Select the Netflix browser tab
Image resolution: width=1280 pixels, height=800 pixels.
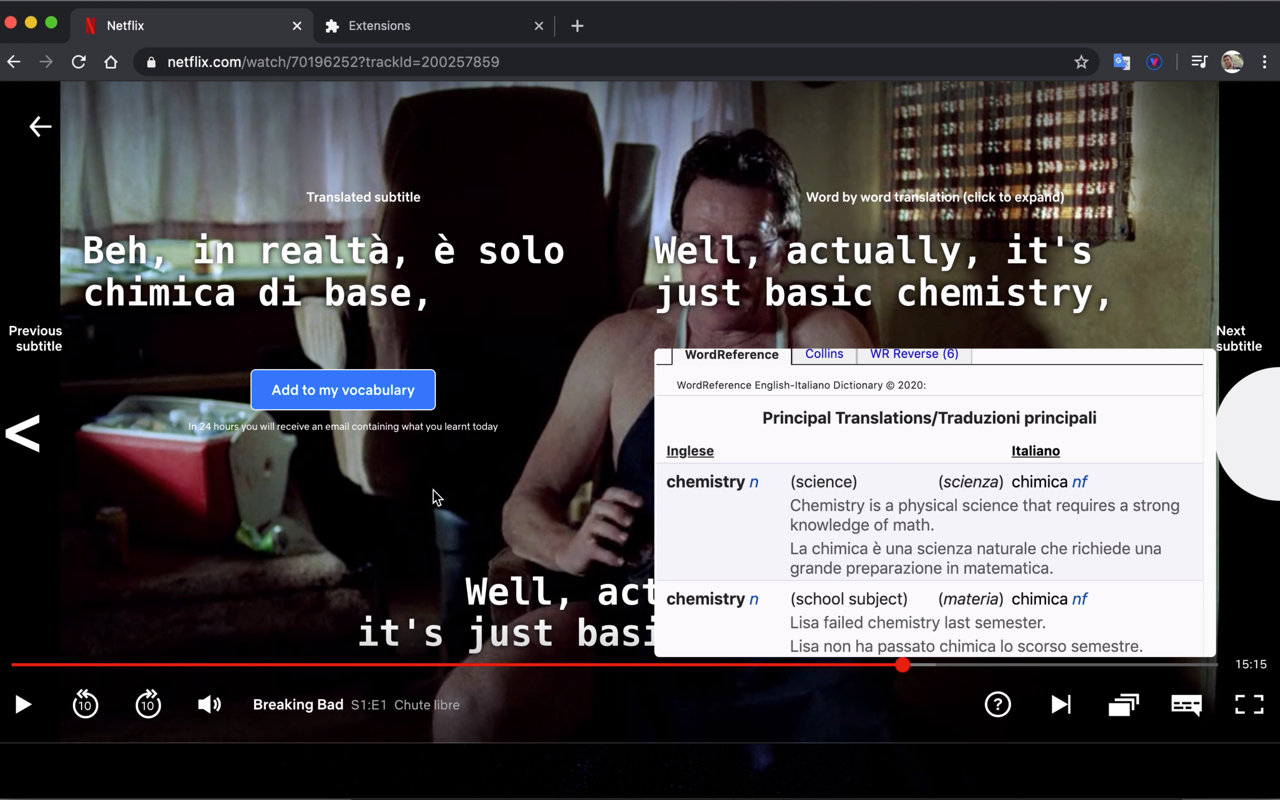click(192, 26)
